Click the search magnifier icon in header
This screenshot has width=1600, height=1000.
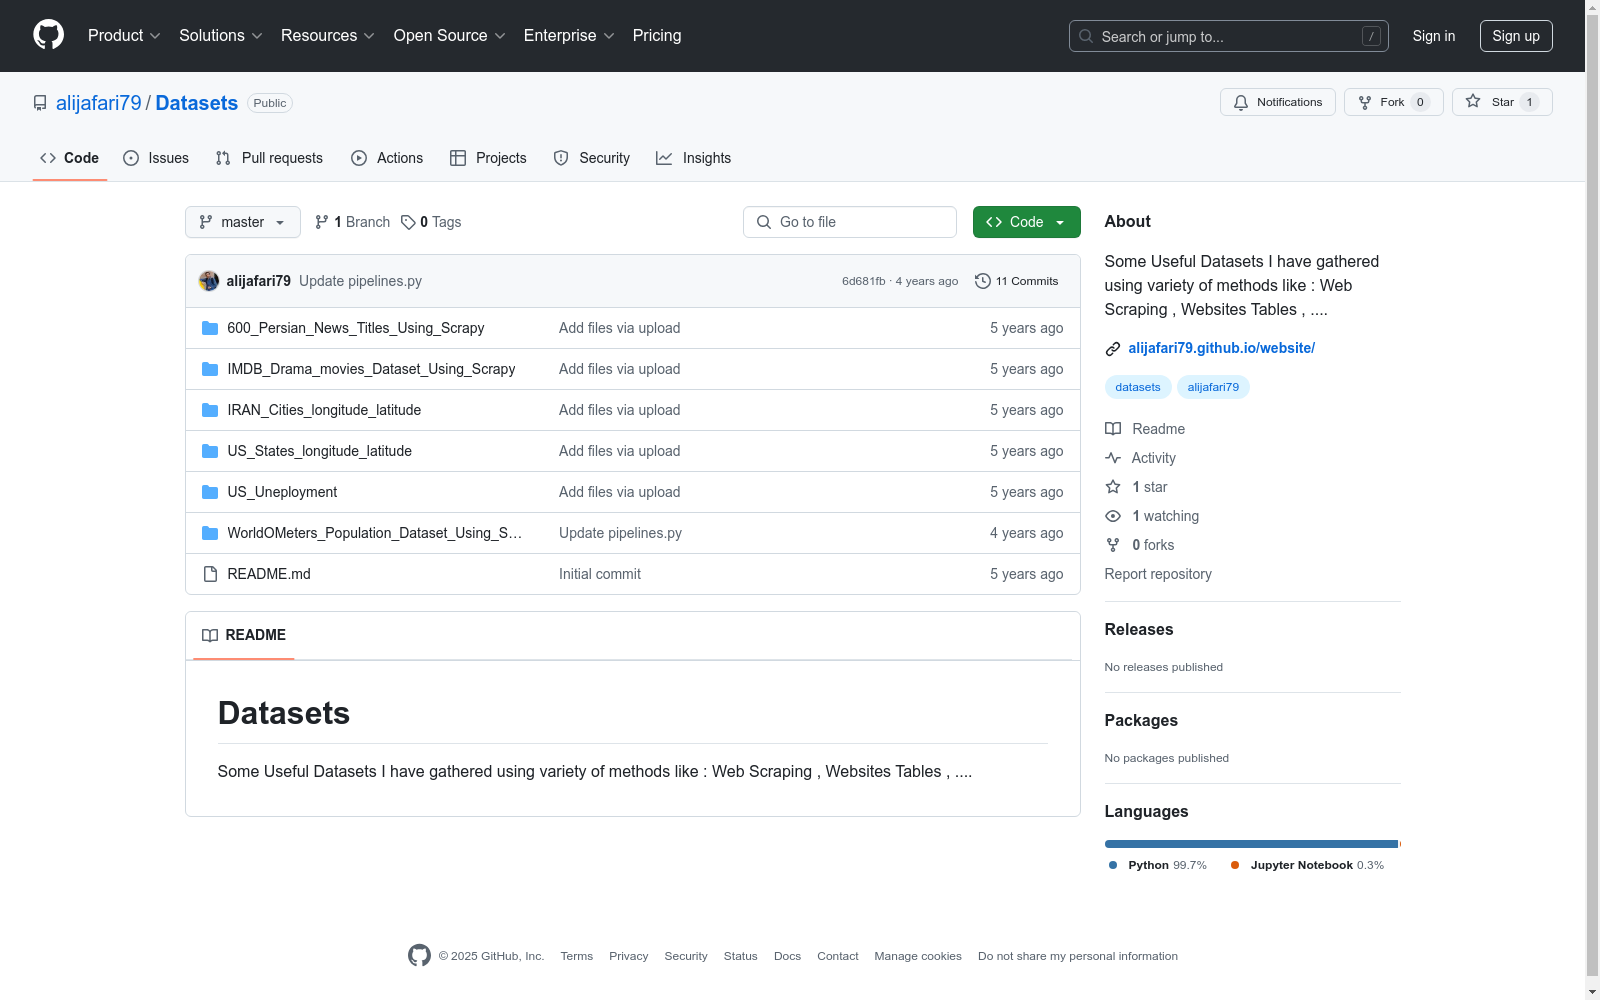coord(1086,36)
